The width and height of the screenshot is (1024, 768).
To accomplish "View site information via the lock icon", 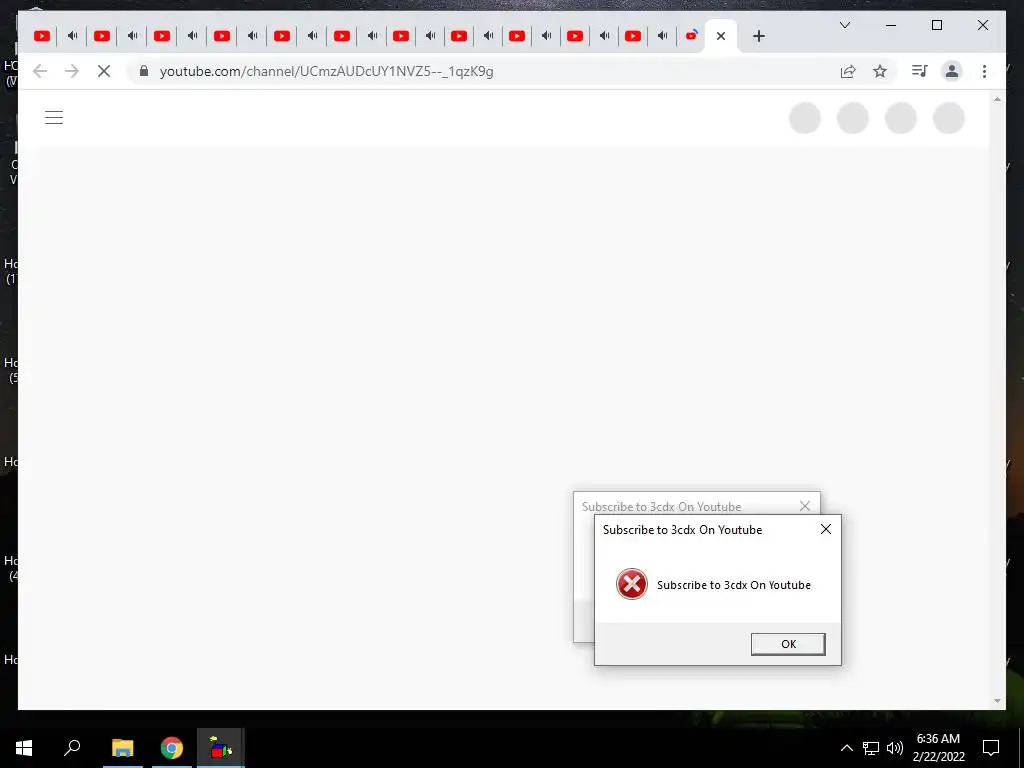I will [x=144, y=71].
